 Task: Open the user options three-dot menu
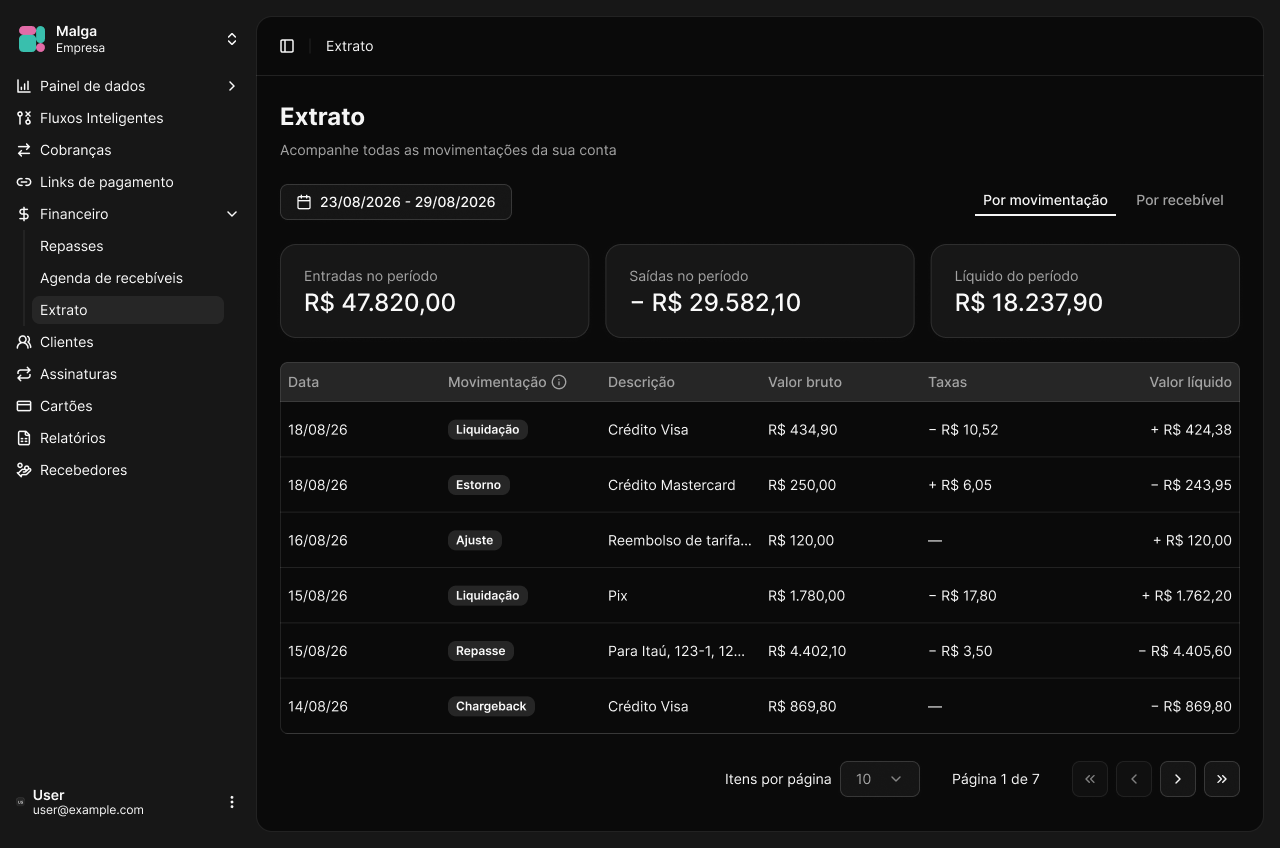click(232, 802)
